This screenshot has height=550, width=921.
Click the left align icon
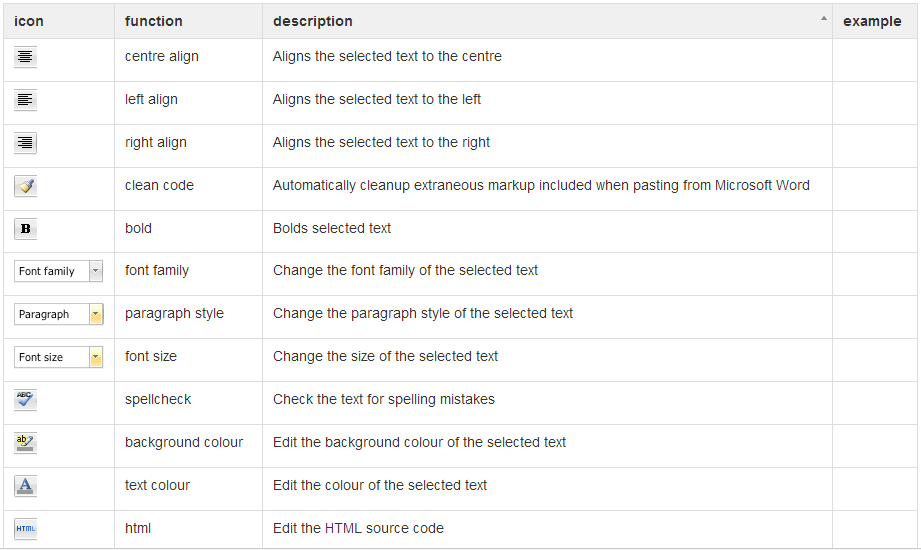click(x=26, y=100)
